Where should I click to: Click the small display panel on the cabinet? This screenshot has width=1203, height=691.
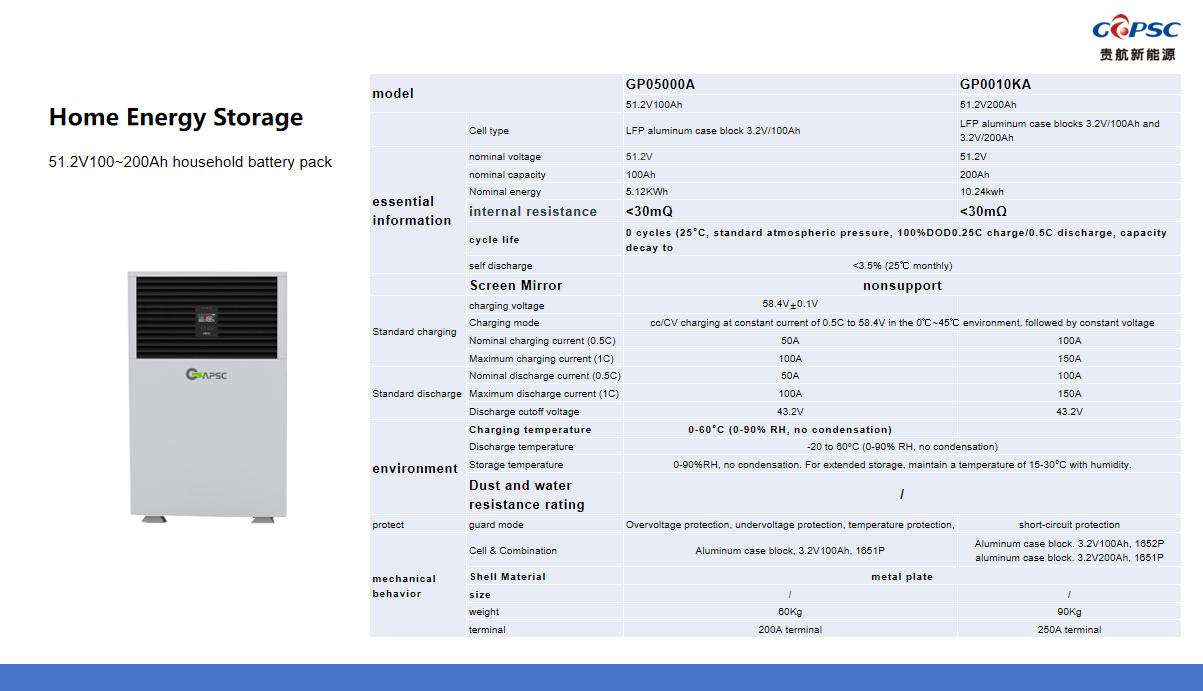(x=207, y=320)
